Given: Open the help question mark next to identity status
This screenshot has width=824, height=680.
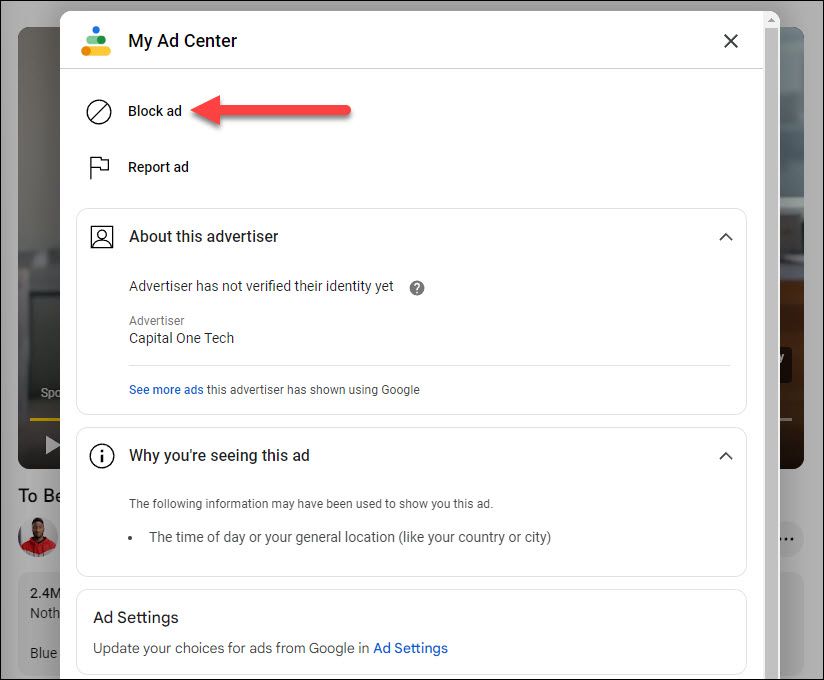Looking at the screenshot, I should pyautogui.click(x=416, y=287).
